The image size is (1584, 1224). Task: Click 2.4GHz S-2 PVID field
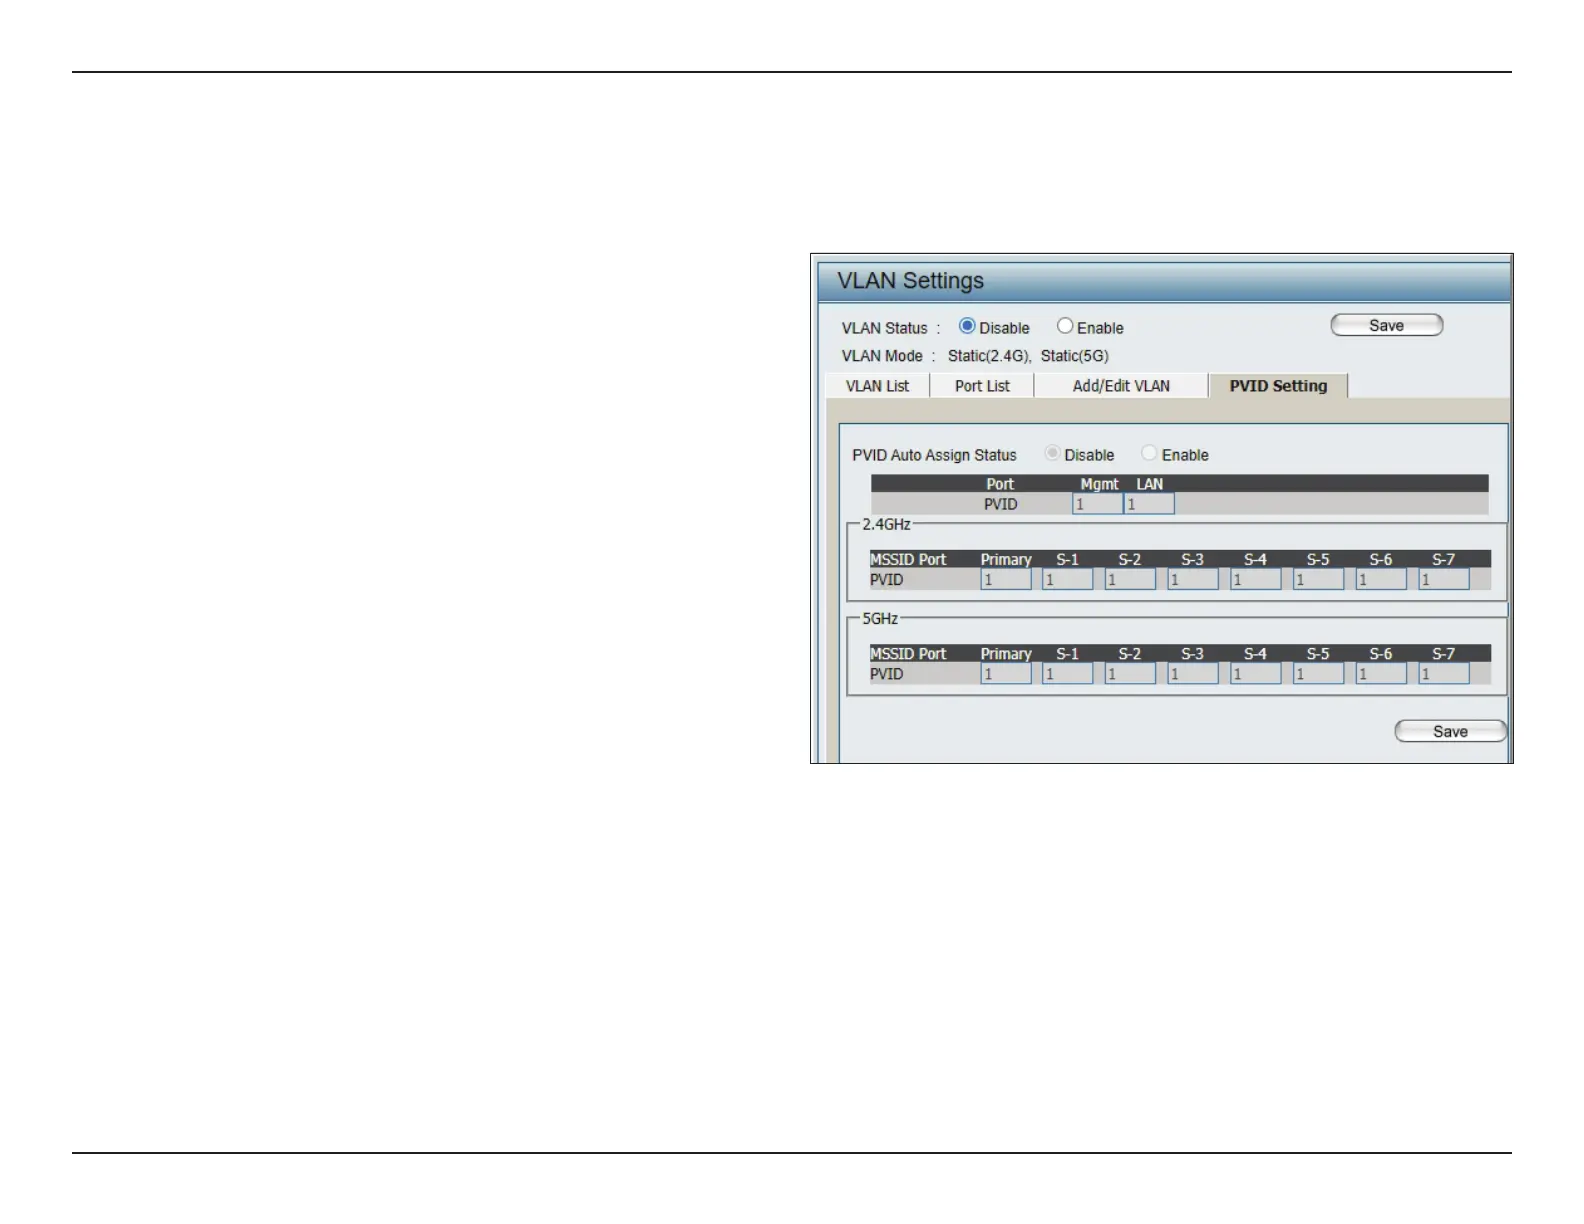coord(1130,579)
